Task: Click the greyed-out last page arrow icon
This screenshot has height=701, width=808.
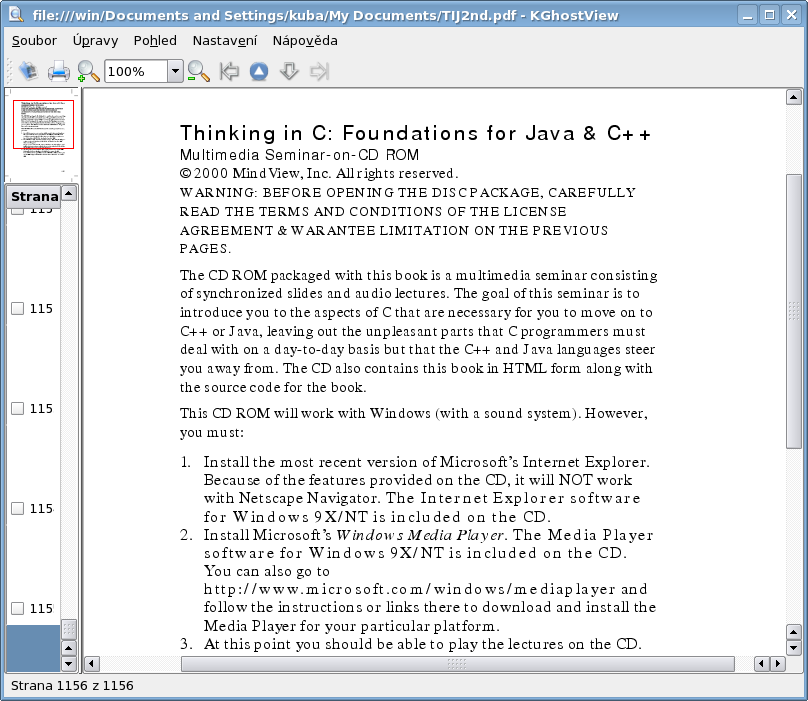Action: (319, 71)
